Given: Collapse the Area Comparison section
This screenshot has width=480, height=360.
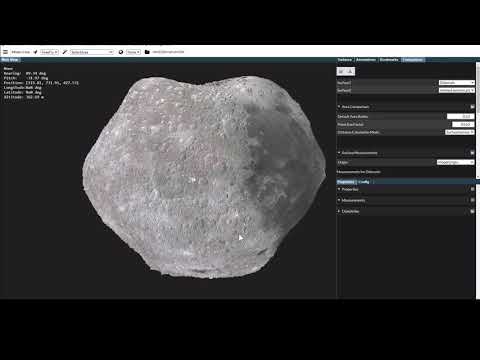Looking at the screenshot, I should tap(339, 107).
